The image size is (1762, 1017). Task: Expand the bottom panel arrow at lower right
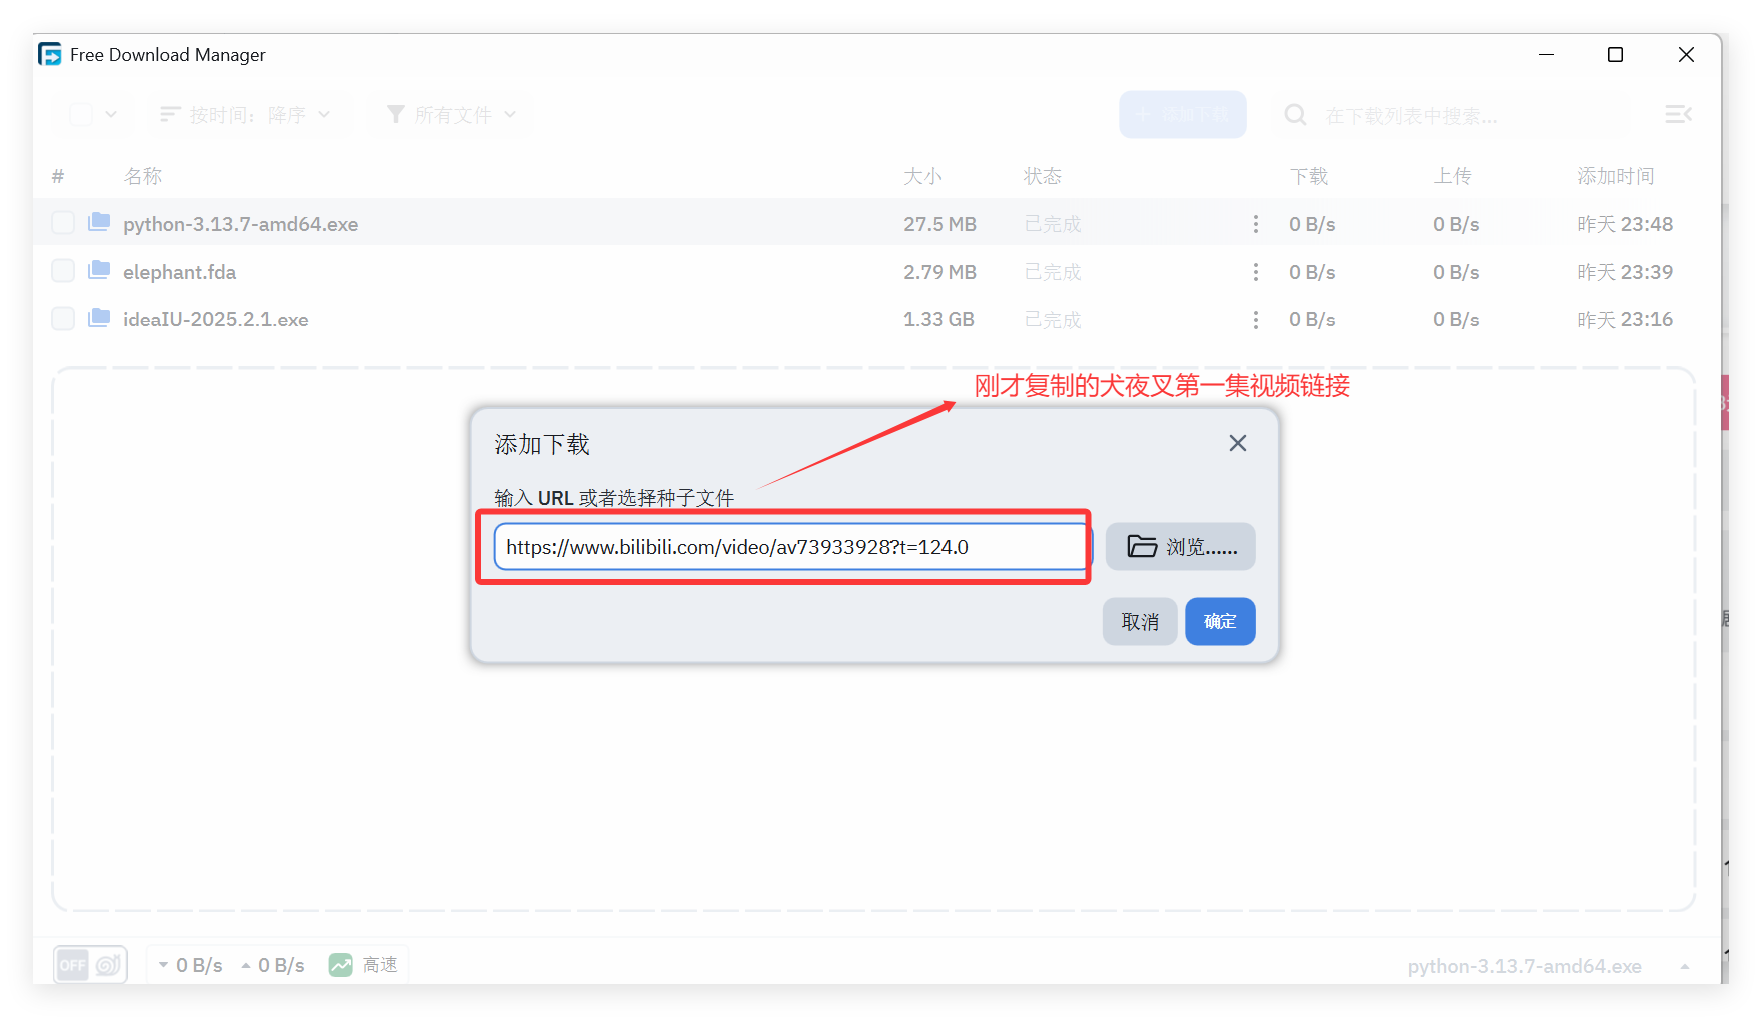[1685, 966]
